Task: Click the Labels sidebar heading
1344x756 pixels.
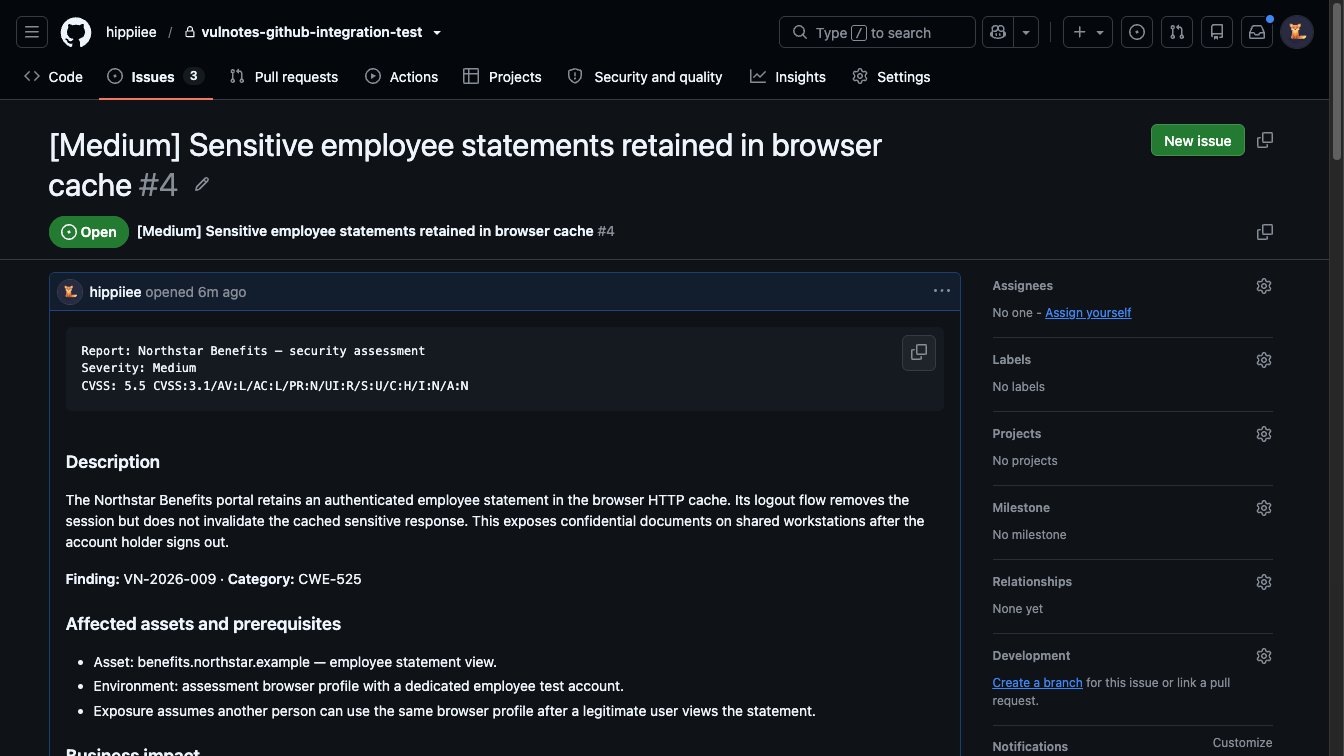Action: [1011, 360]
